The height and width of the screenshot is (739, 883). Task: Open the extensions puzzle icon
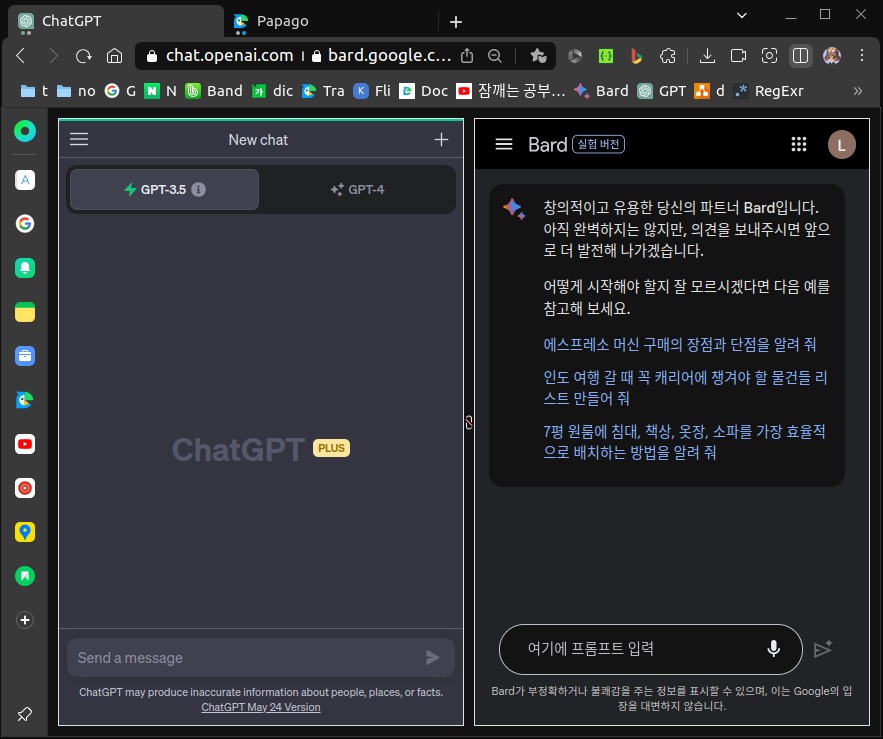point(667,56)
